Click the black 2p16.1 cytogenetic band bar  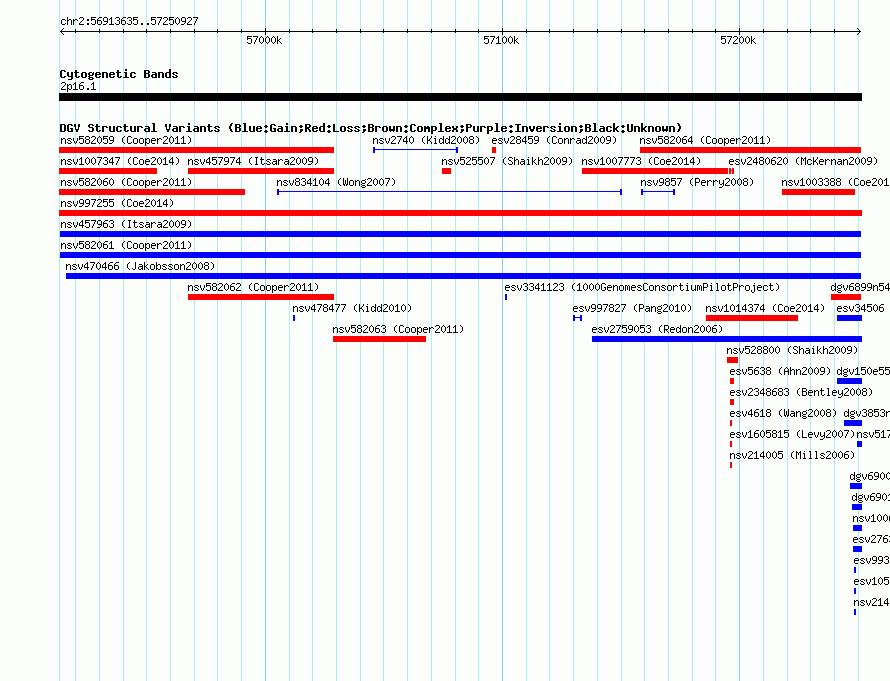460,97
